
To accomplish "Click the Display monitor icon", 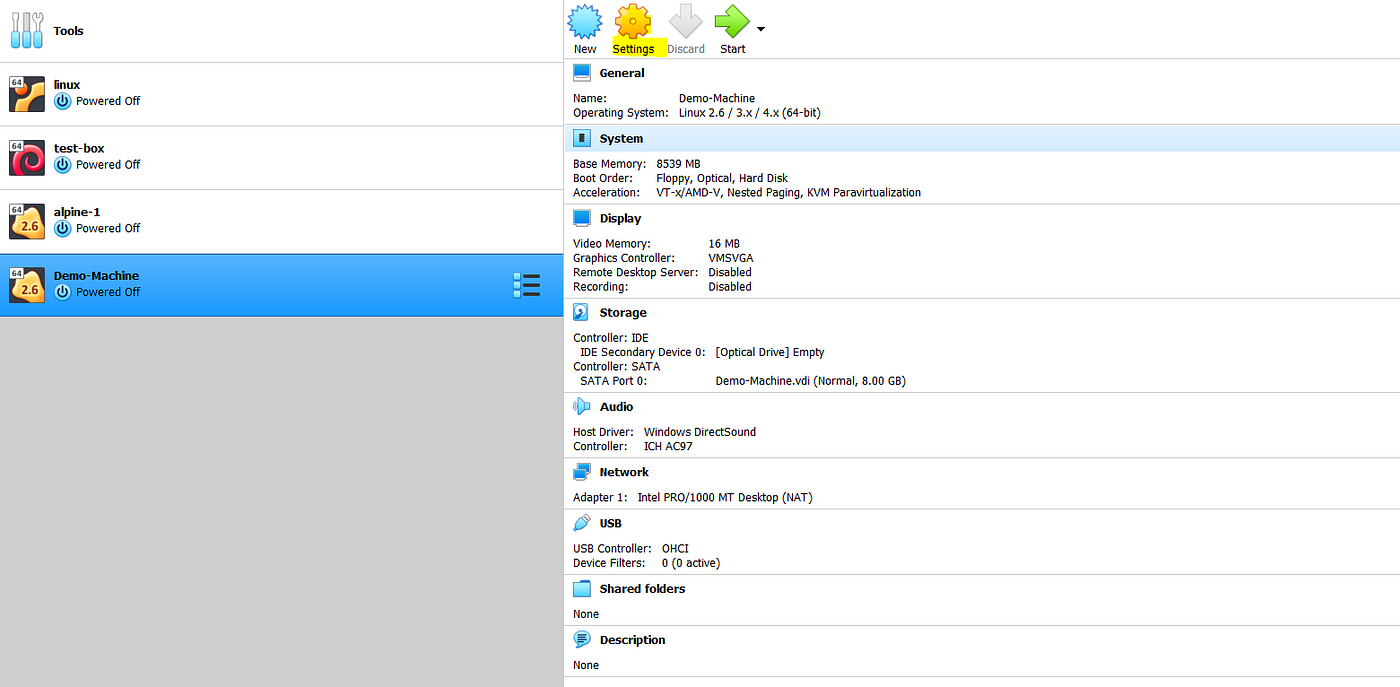I will click(582, 218).
